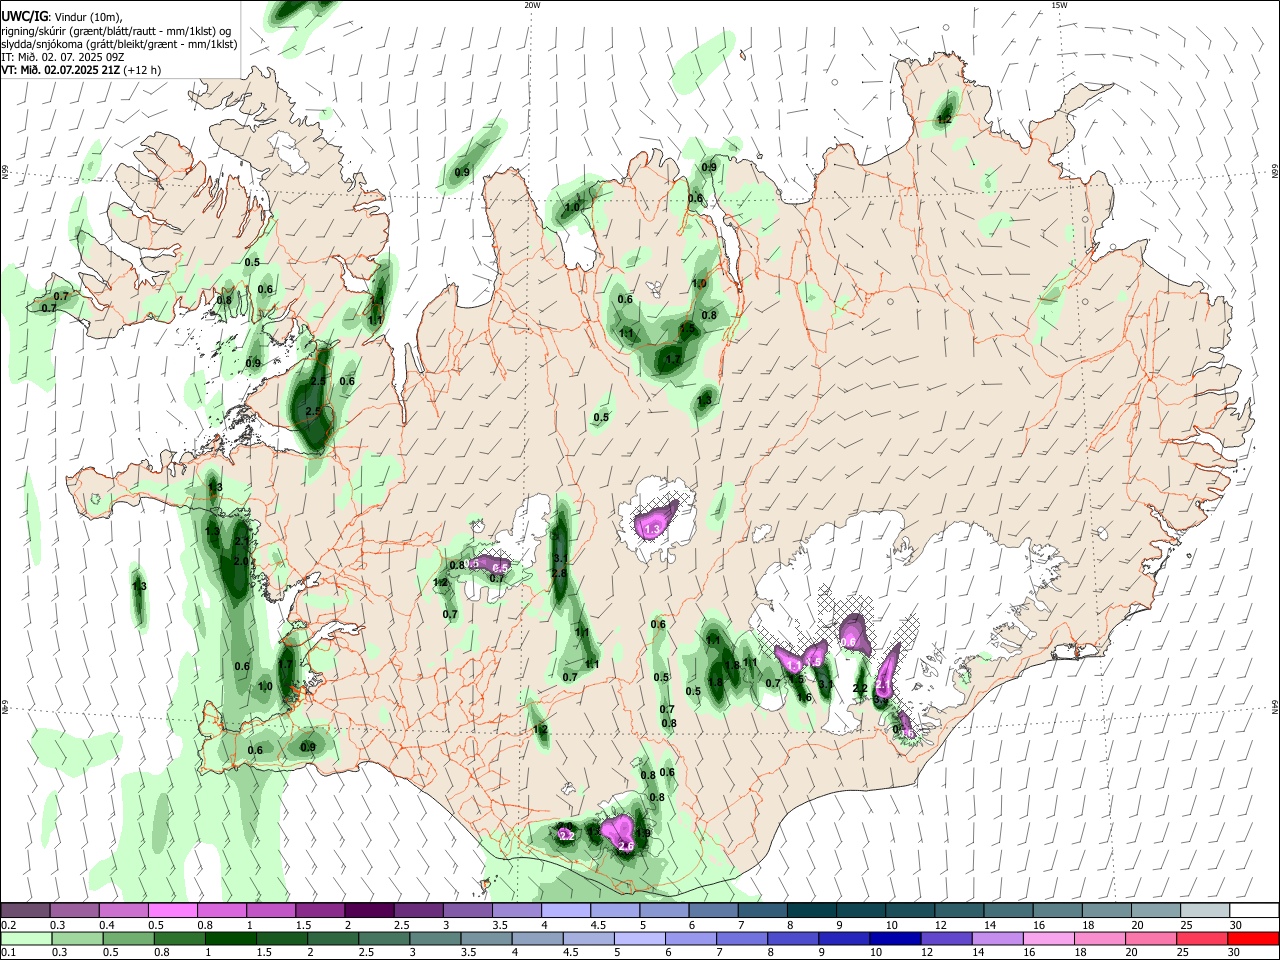Pick the bright magenta 0.5–0.8 snow legend swatch
Screen dimensions: 1280x960
coord(173,911)
